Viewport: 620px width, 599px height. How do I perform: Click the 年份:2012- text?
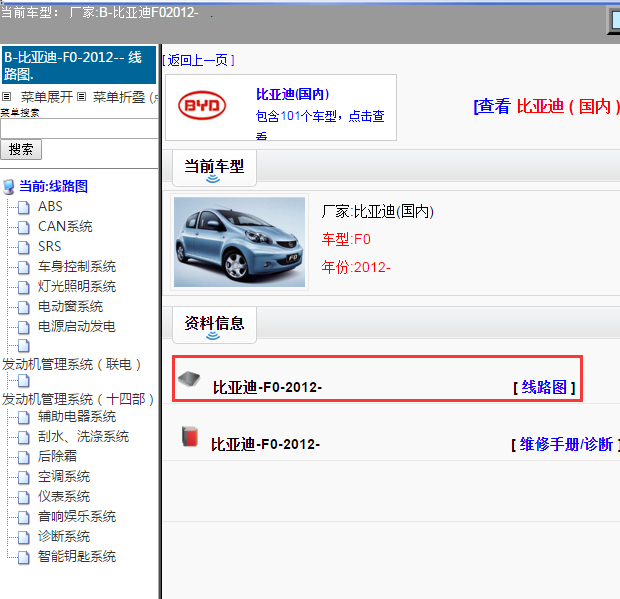(356, 268)
